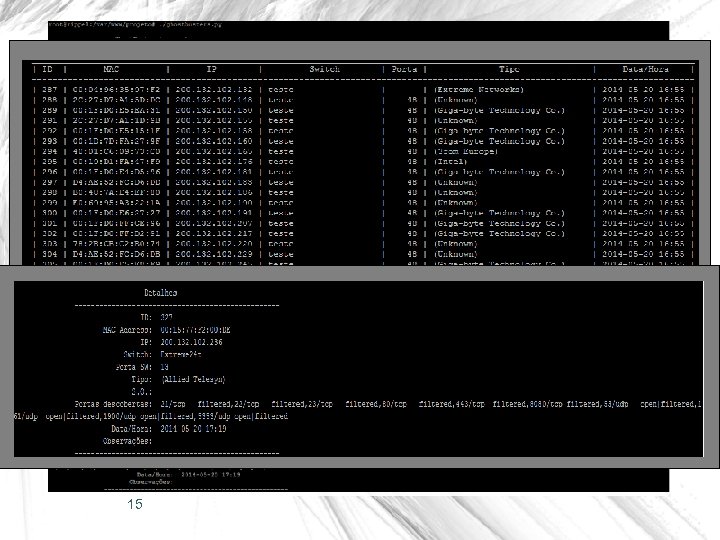The width and height of the screenshot is (720, 540).
Task: Click the 'Data/Hora' column header in the table
Action: pyautogui.click(x=645, y=69)
